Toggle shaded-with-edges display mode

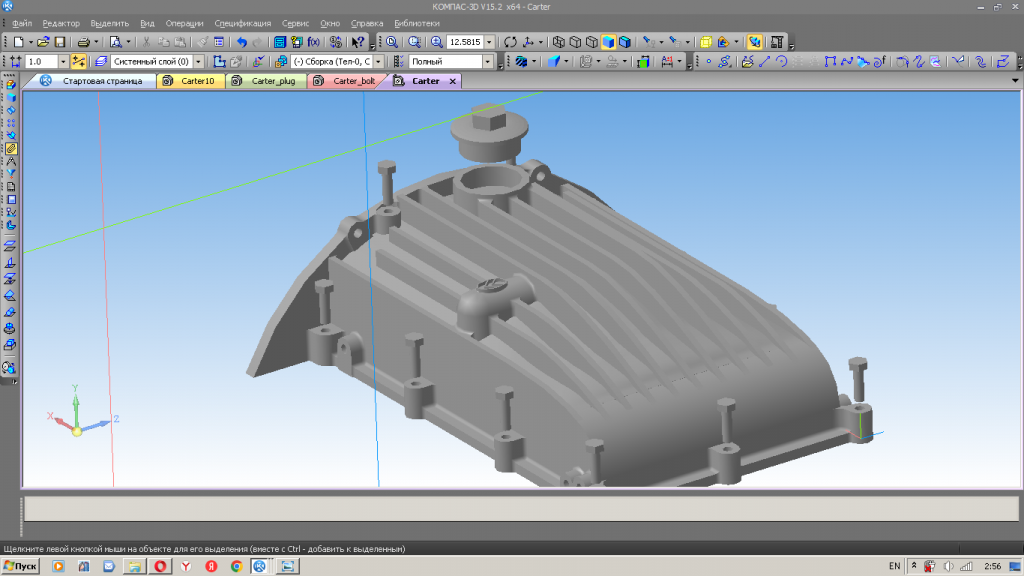pos(625,42)
